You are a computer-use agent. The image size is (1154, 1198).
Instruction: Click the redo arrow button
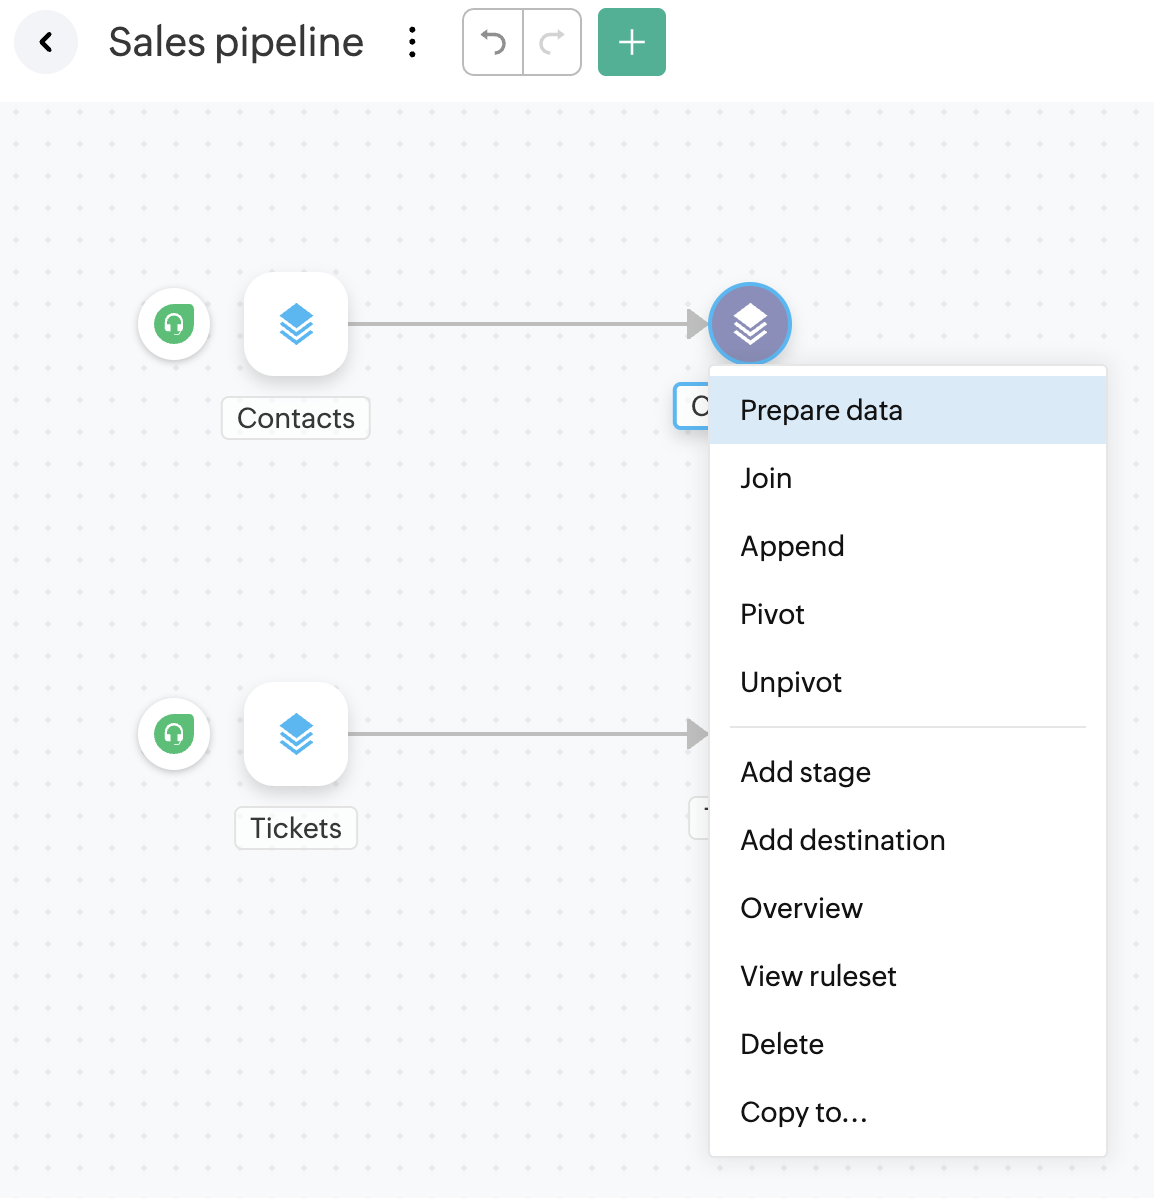[x=552, y=42]
